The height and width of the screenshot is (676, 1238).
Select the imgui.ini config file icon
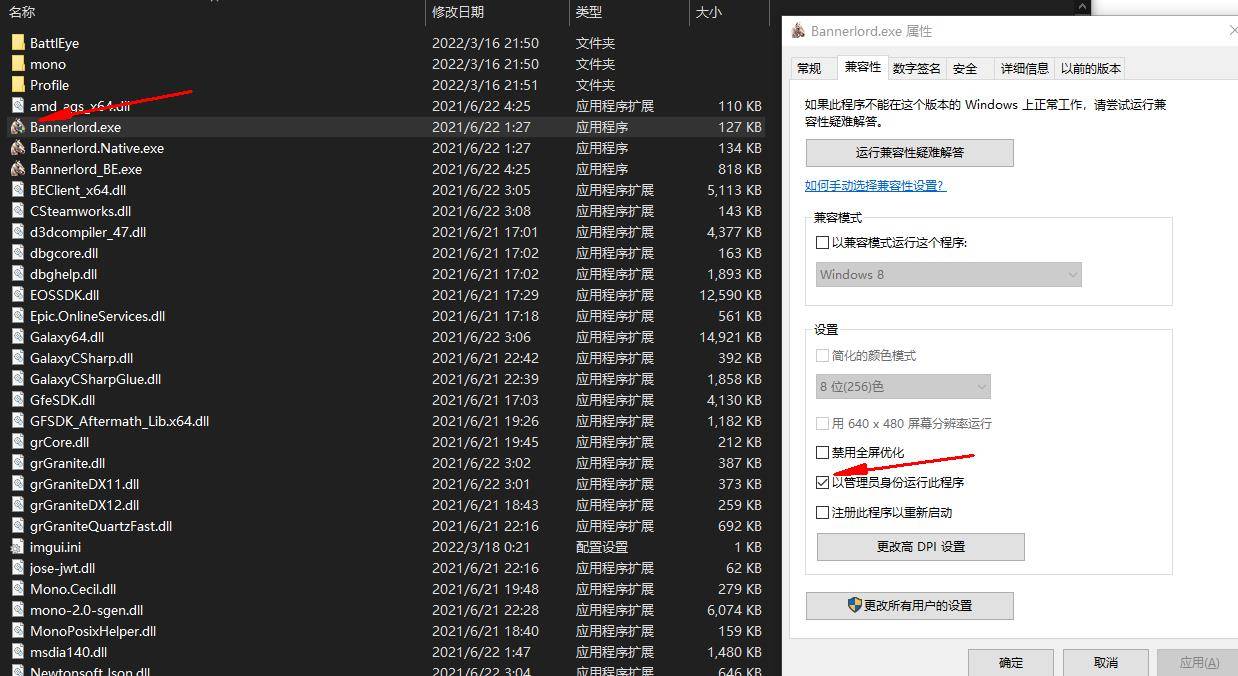[x=18, y=547]
